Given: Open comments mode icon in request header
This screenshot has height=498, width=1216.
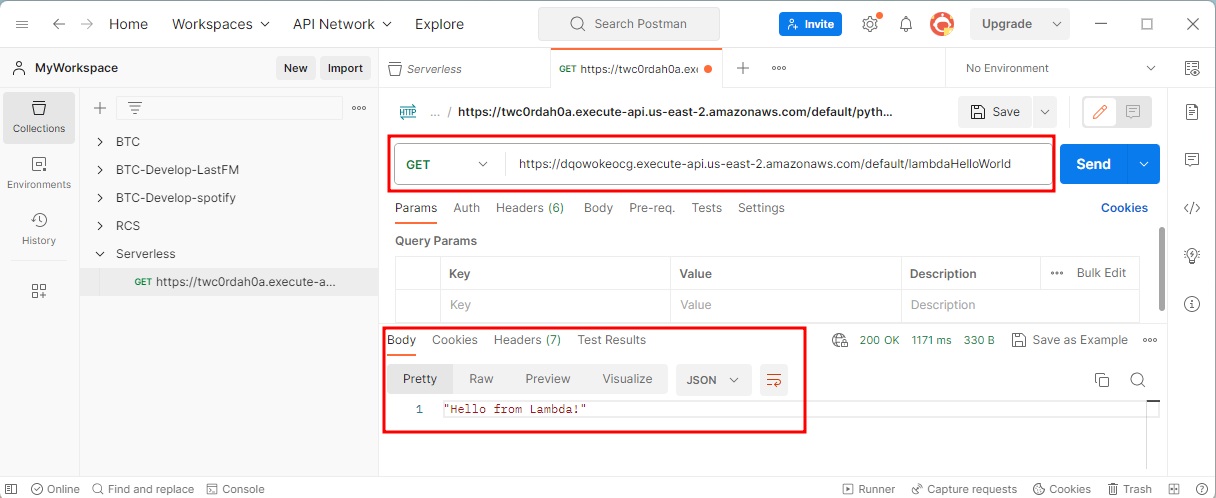Looking at the screenshot, I should pyautogui.click(x=1133, y=112).
